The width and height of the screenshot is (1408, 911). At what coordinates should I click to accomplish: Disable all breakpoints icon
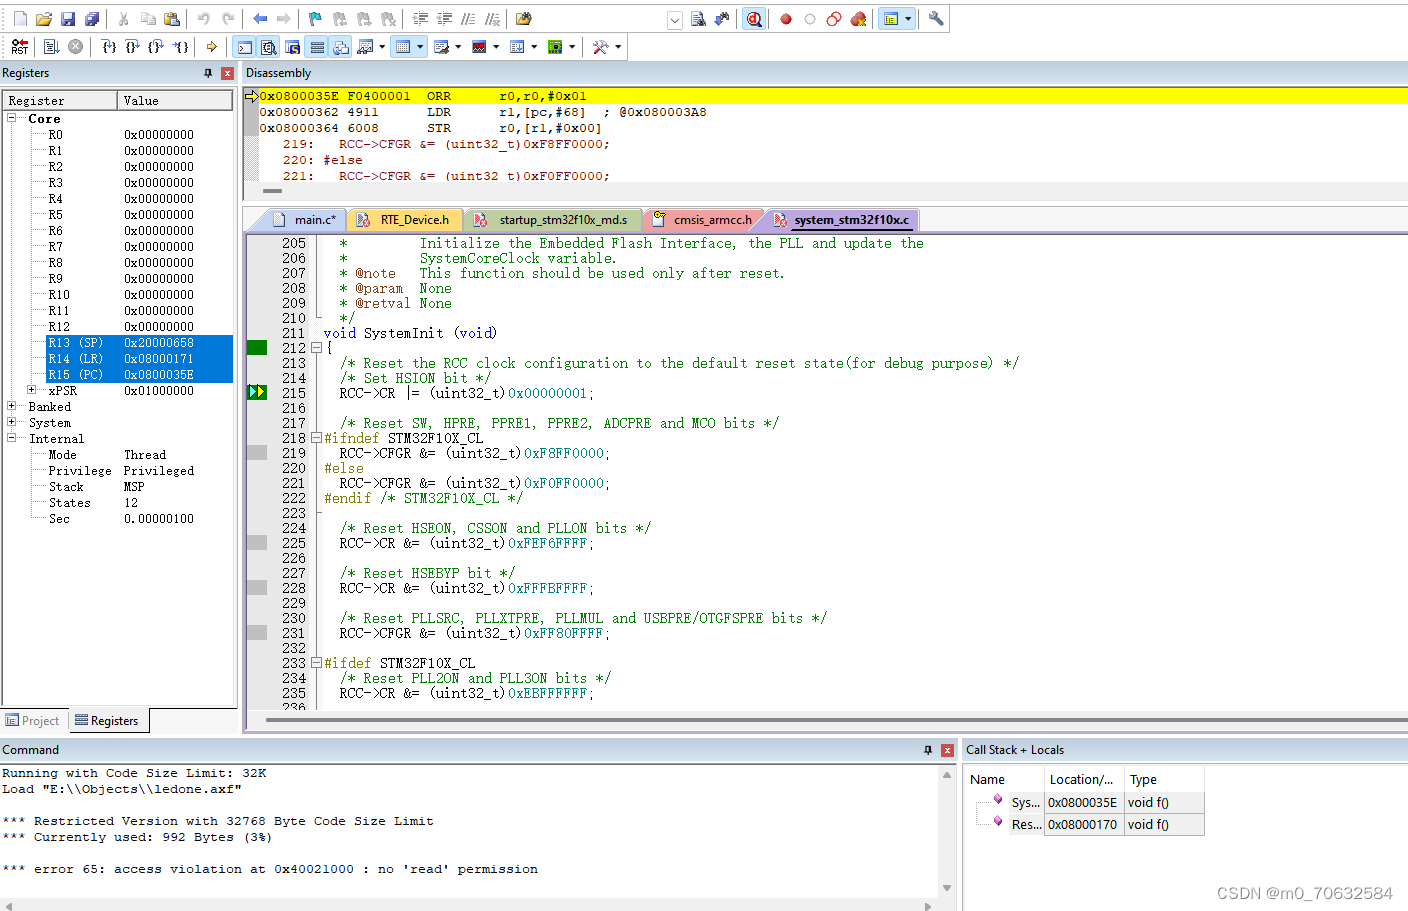click(834, 19)
